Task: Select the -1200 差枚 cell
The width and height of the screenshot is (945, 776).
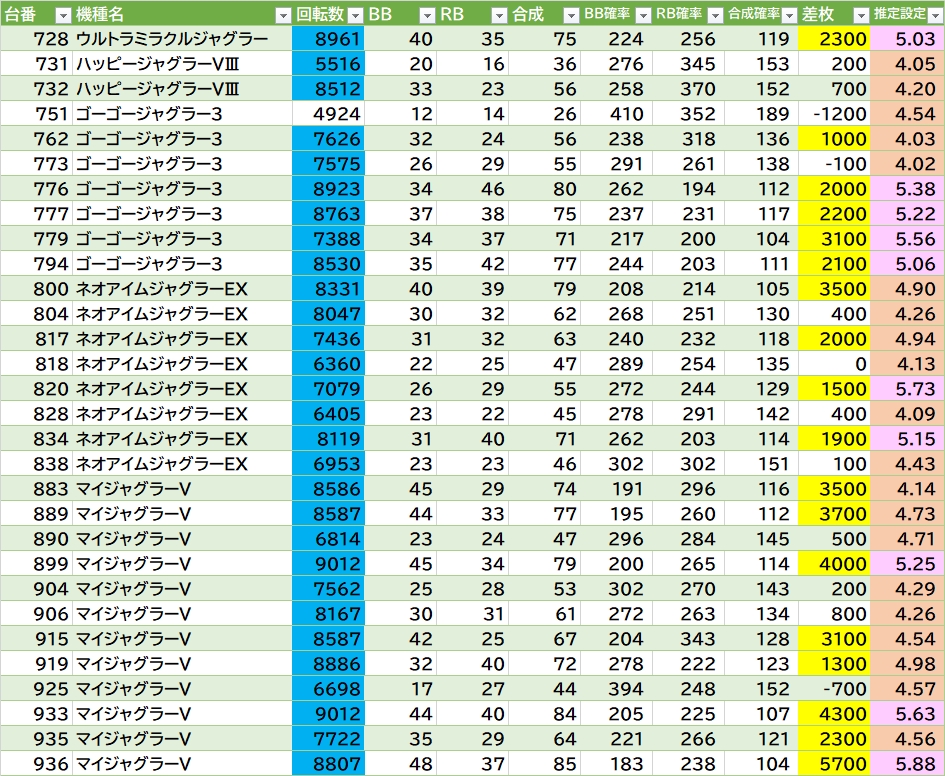Action: click(x=834, y=114)
